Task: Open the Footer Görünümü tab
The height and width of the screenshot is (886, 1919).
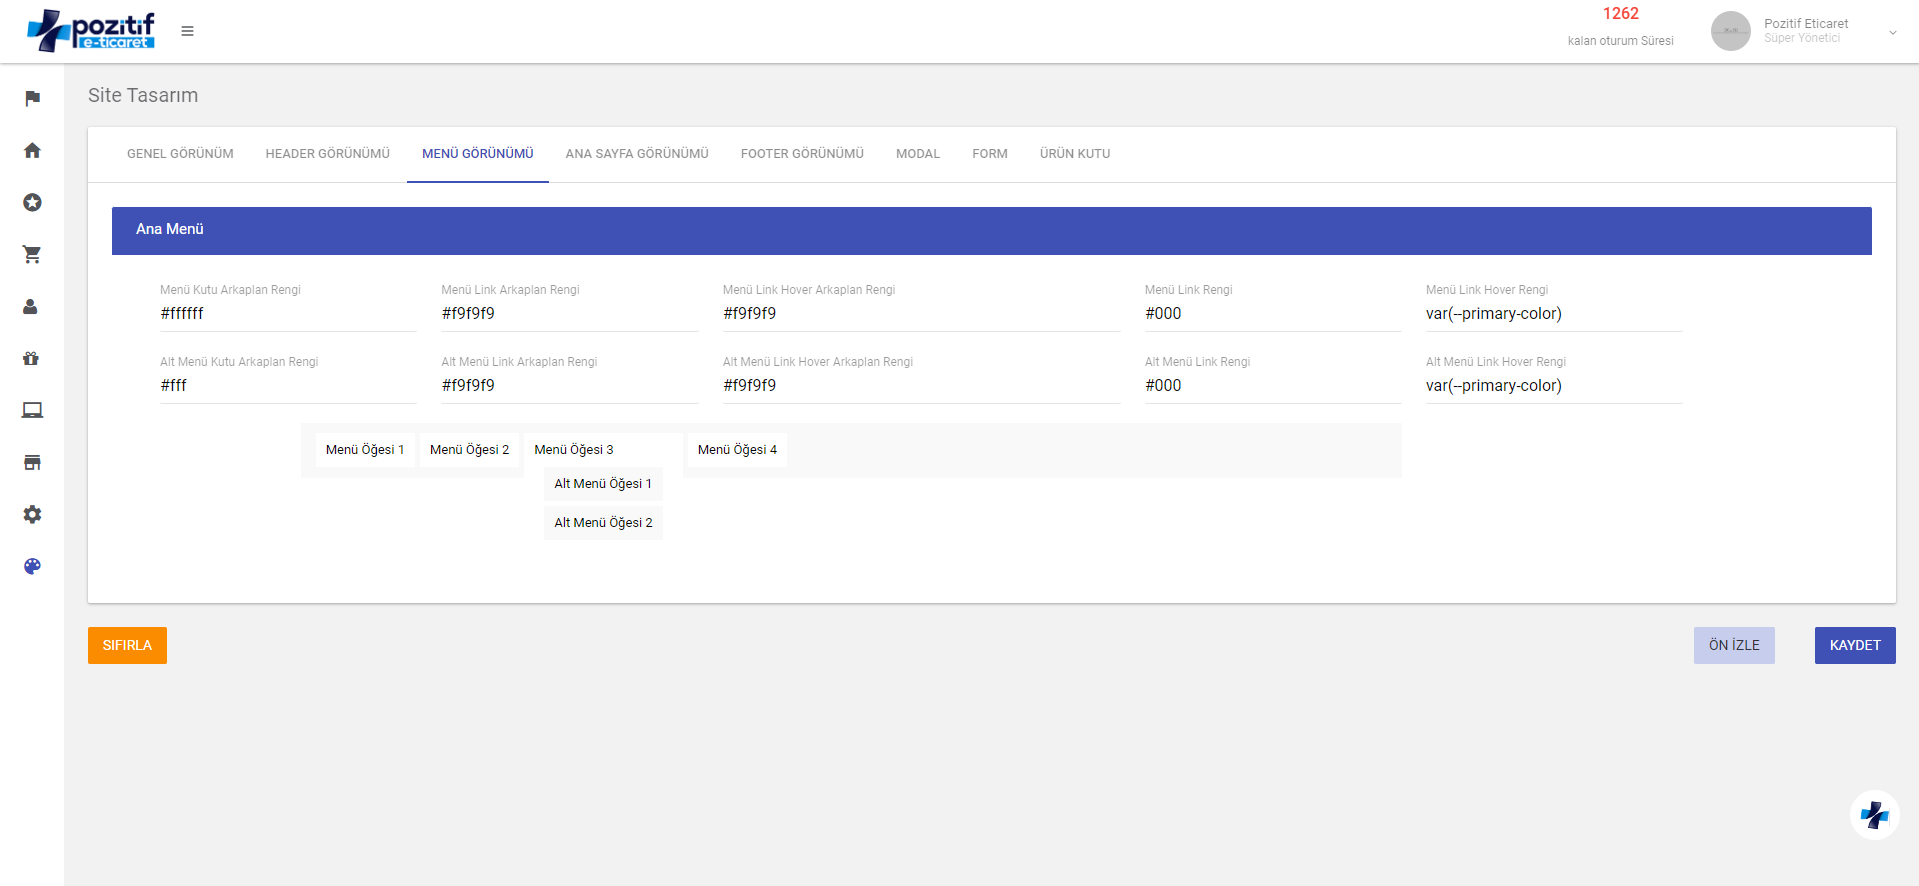Action: pos(802,154)
